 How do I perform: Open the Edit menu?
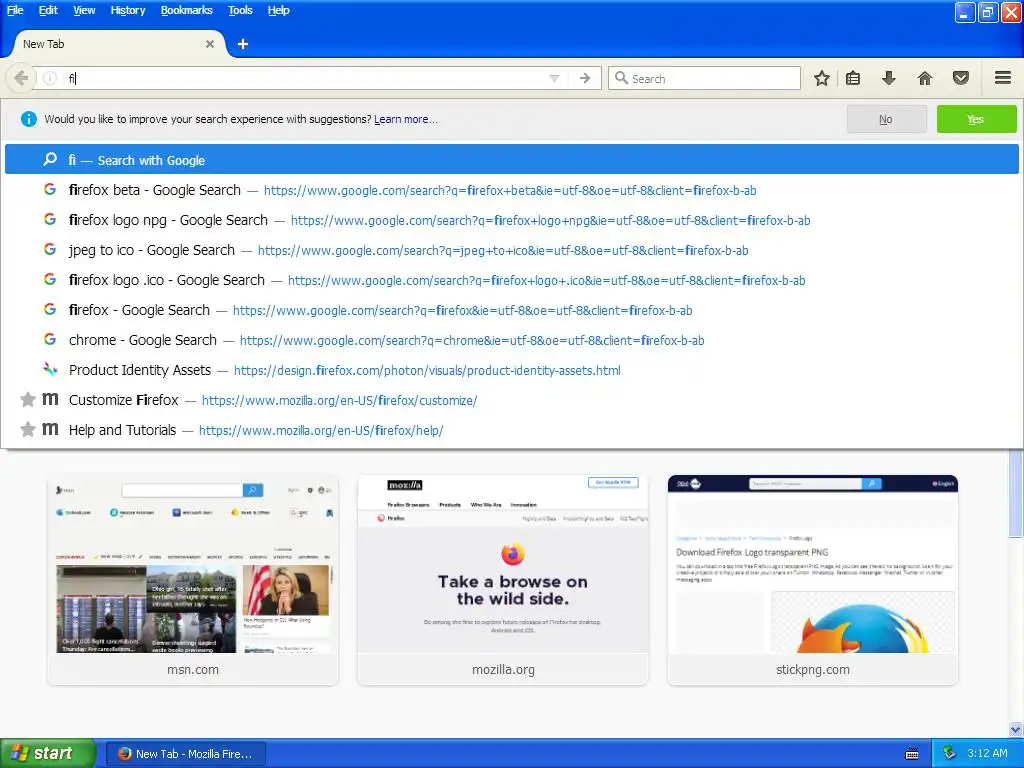point(48,10)
